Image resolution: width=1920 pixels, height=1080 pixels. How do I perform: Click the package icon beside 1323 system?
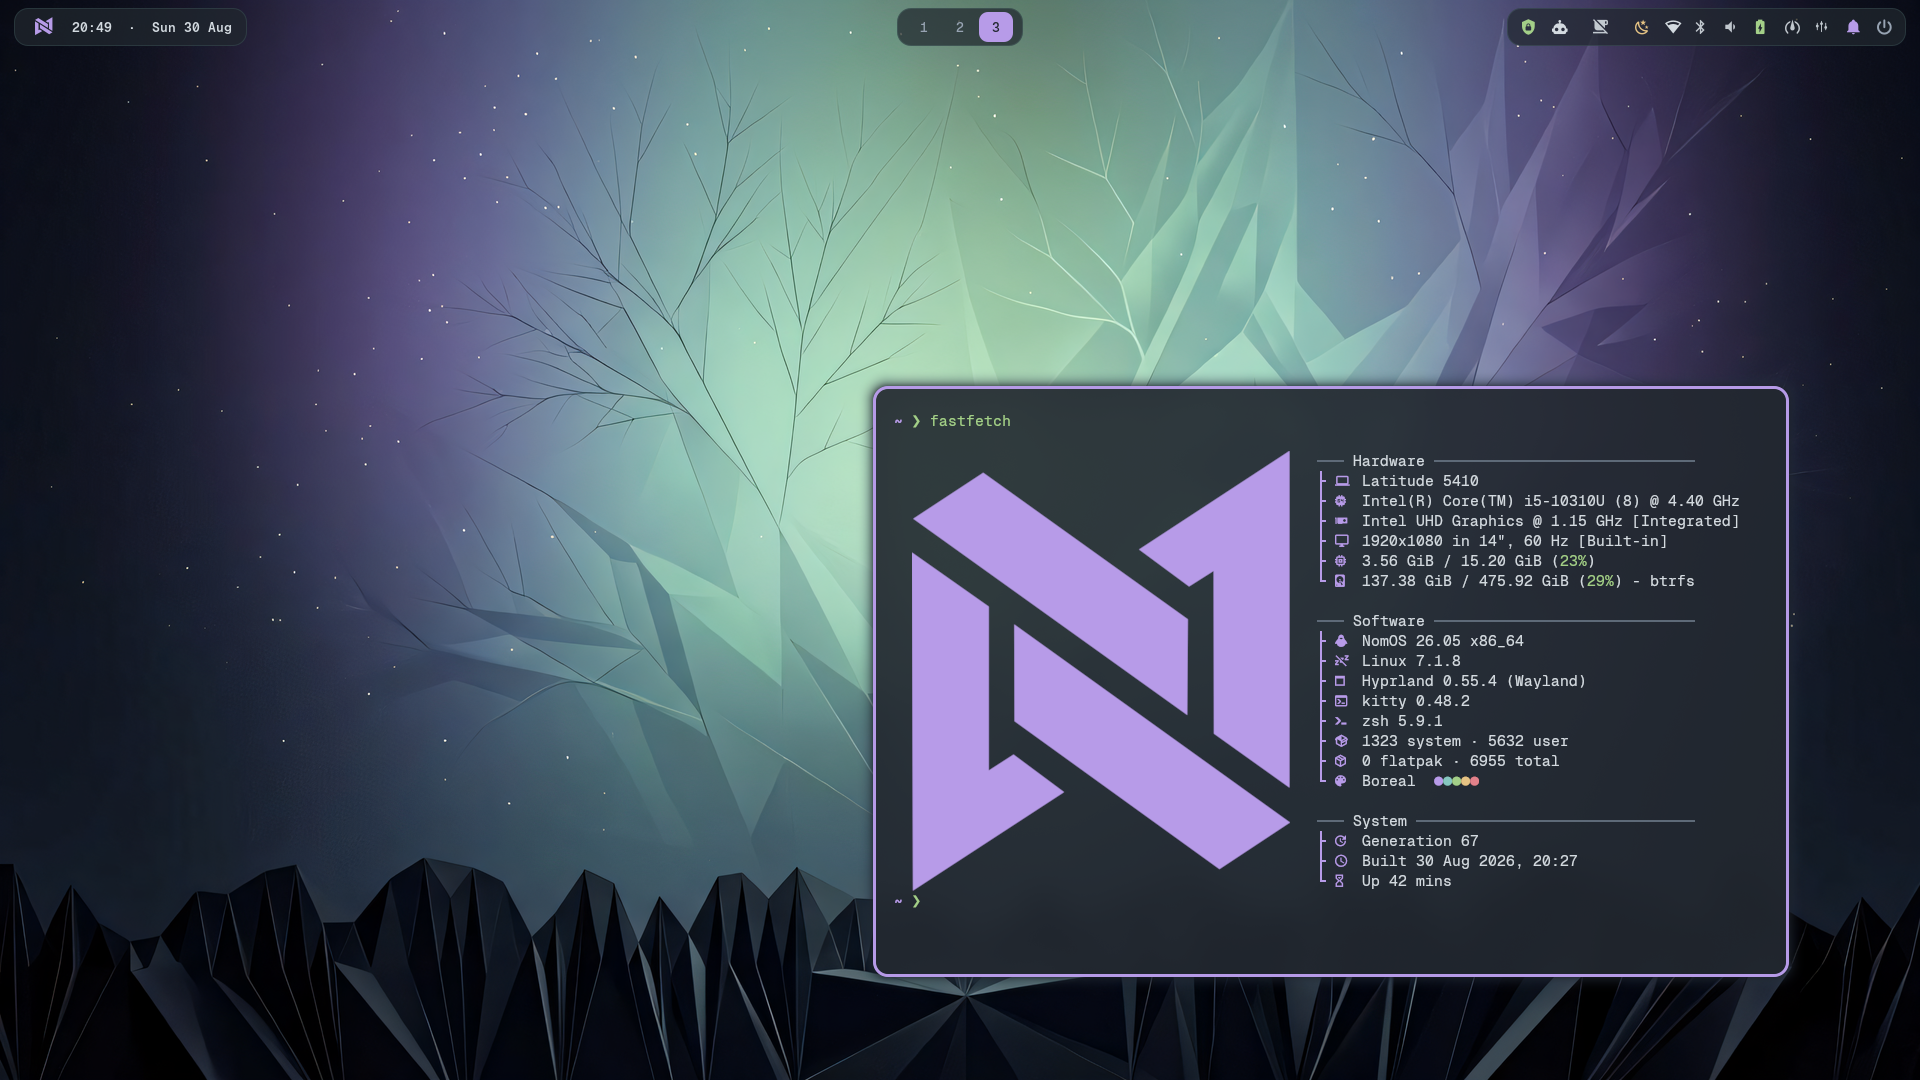click(1341, 741)
